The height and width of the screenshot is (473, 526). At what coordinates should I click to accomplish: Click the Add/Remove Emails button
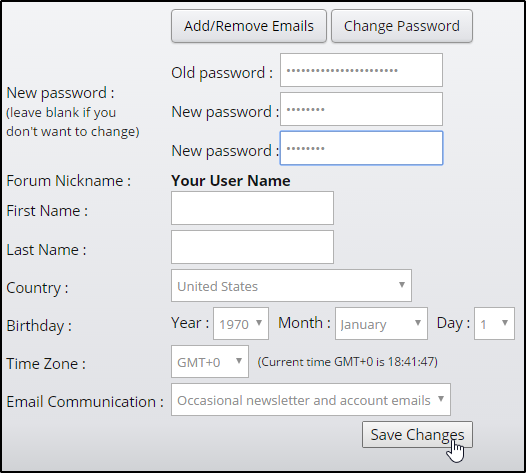(249, 26)
